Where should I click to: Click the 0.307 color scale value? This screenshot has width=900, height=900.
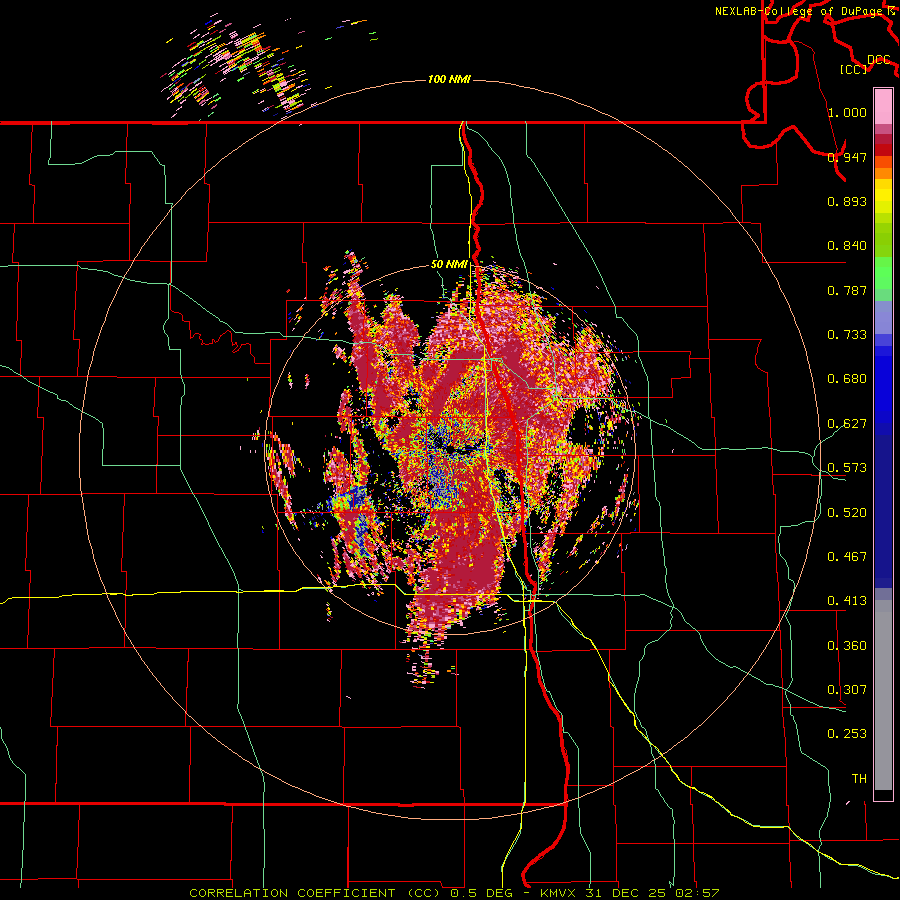click(847, 690)
